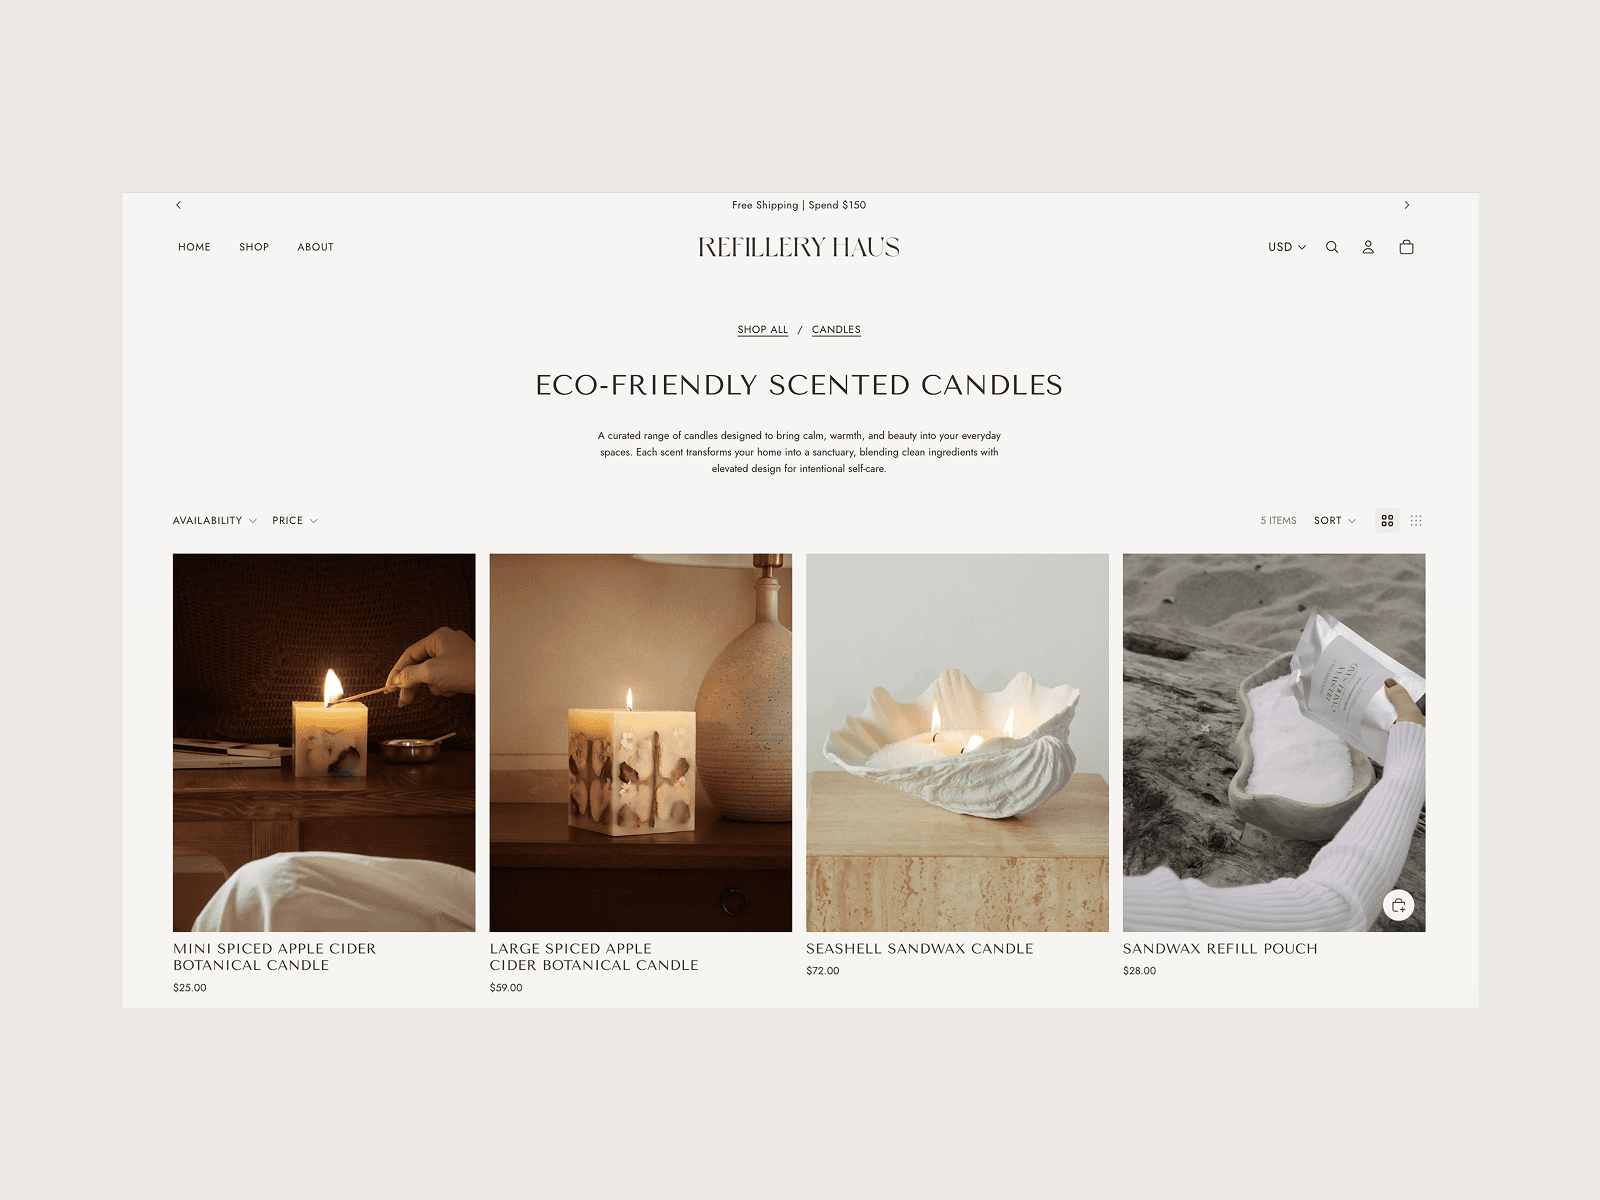Follow the Shop All breadcrumb link

(763, 330)
